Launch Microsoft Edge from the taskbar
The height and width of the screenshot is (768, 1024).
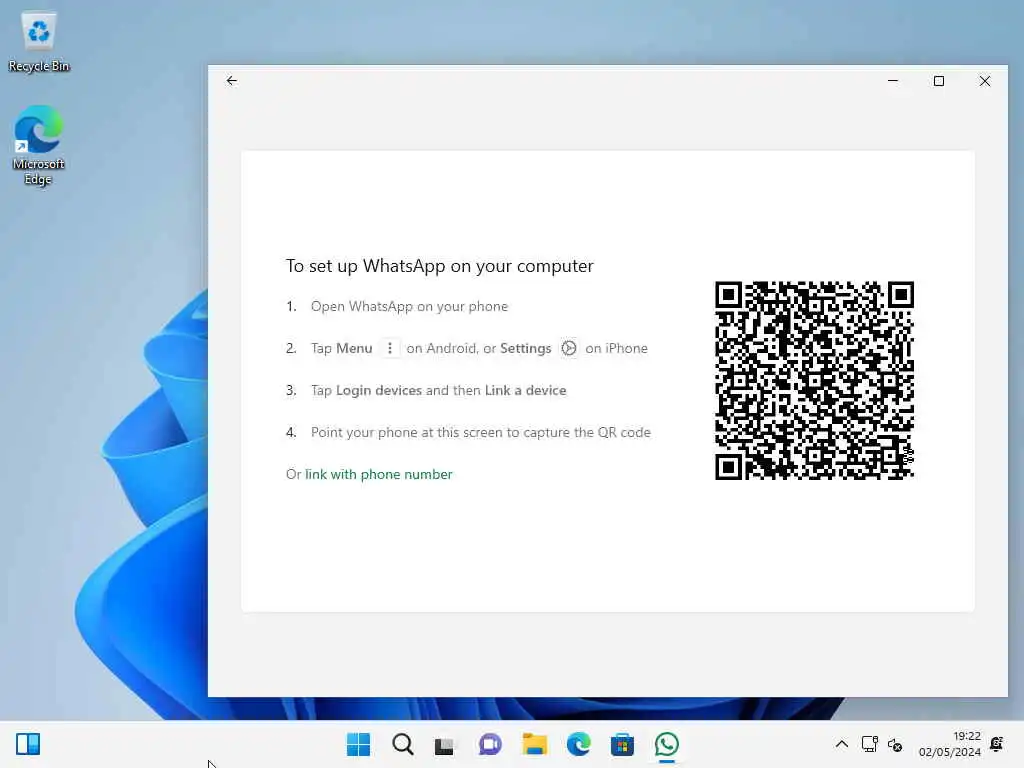tap(578, 744)
